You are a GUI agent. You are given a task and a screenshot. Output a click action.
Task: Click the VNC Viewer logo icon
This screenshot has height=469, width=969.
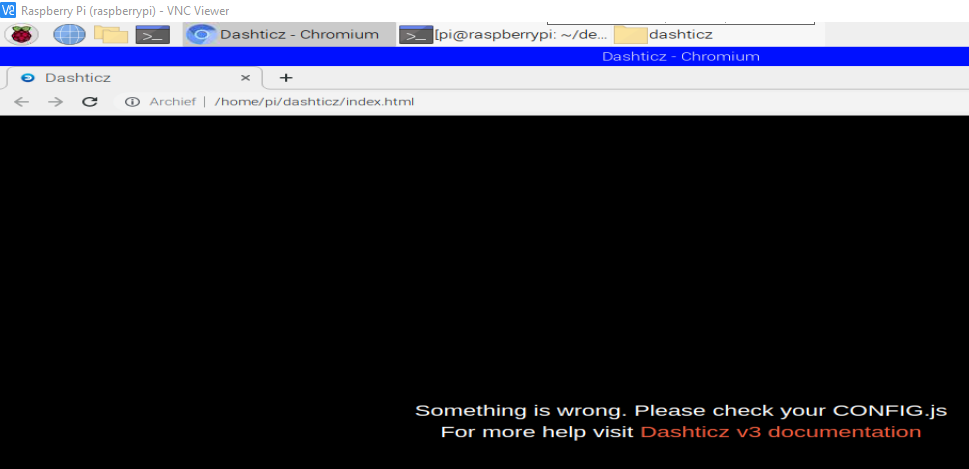tap(8, 11)
